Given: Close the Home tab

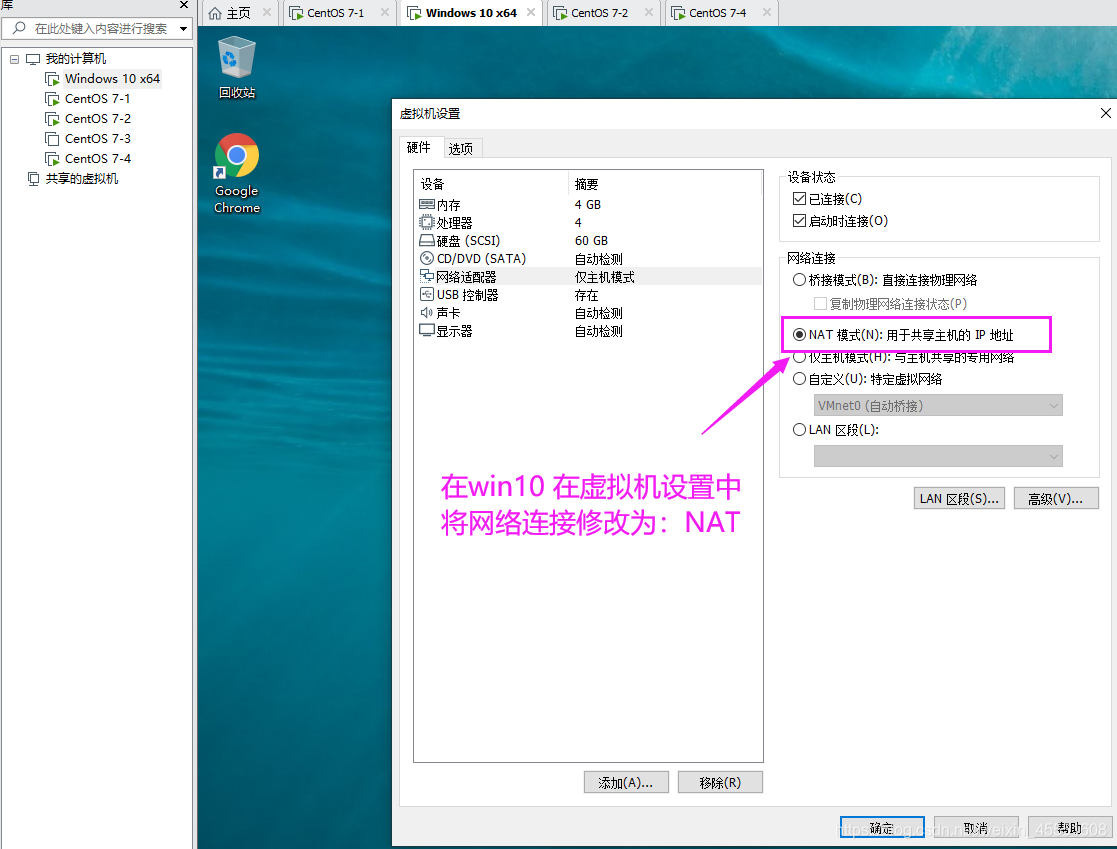Looking at the screenshot, I should [266, 12].
